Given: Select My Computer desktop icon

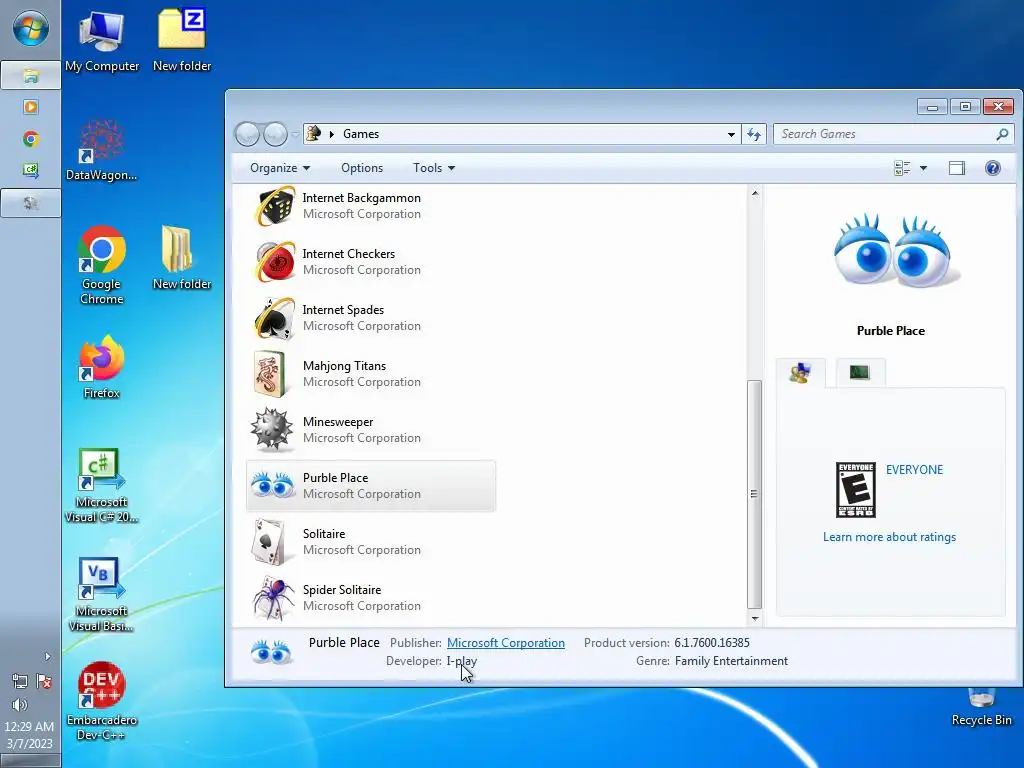Looking at the screenshot, I should point(102,41).
